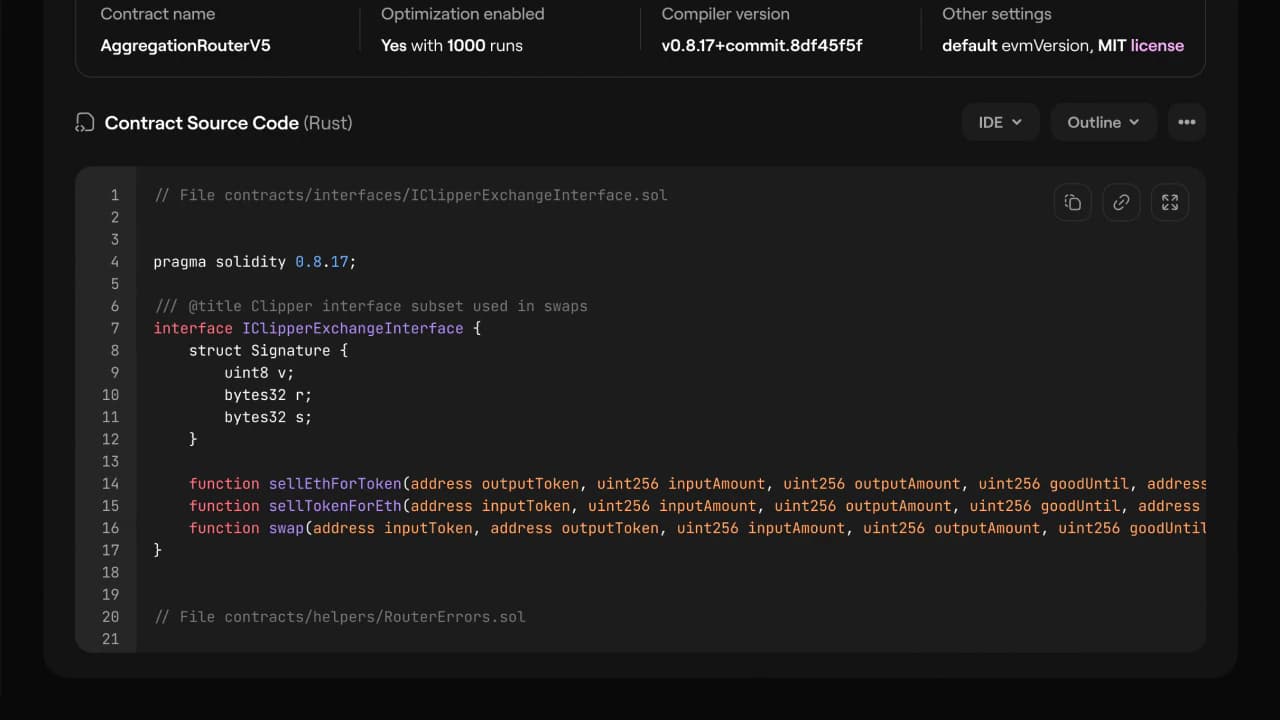Click the Contract Source Code heading
1280x720 pixels.
click(x=202, y=123)
